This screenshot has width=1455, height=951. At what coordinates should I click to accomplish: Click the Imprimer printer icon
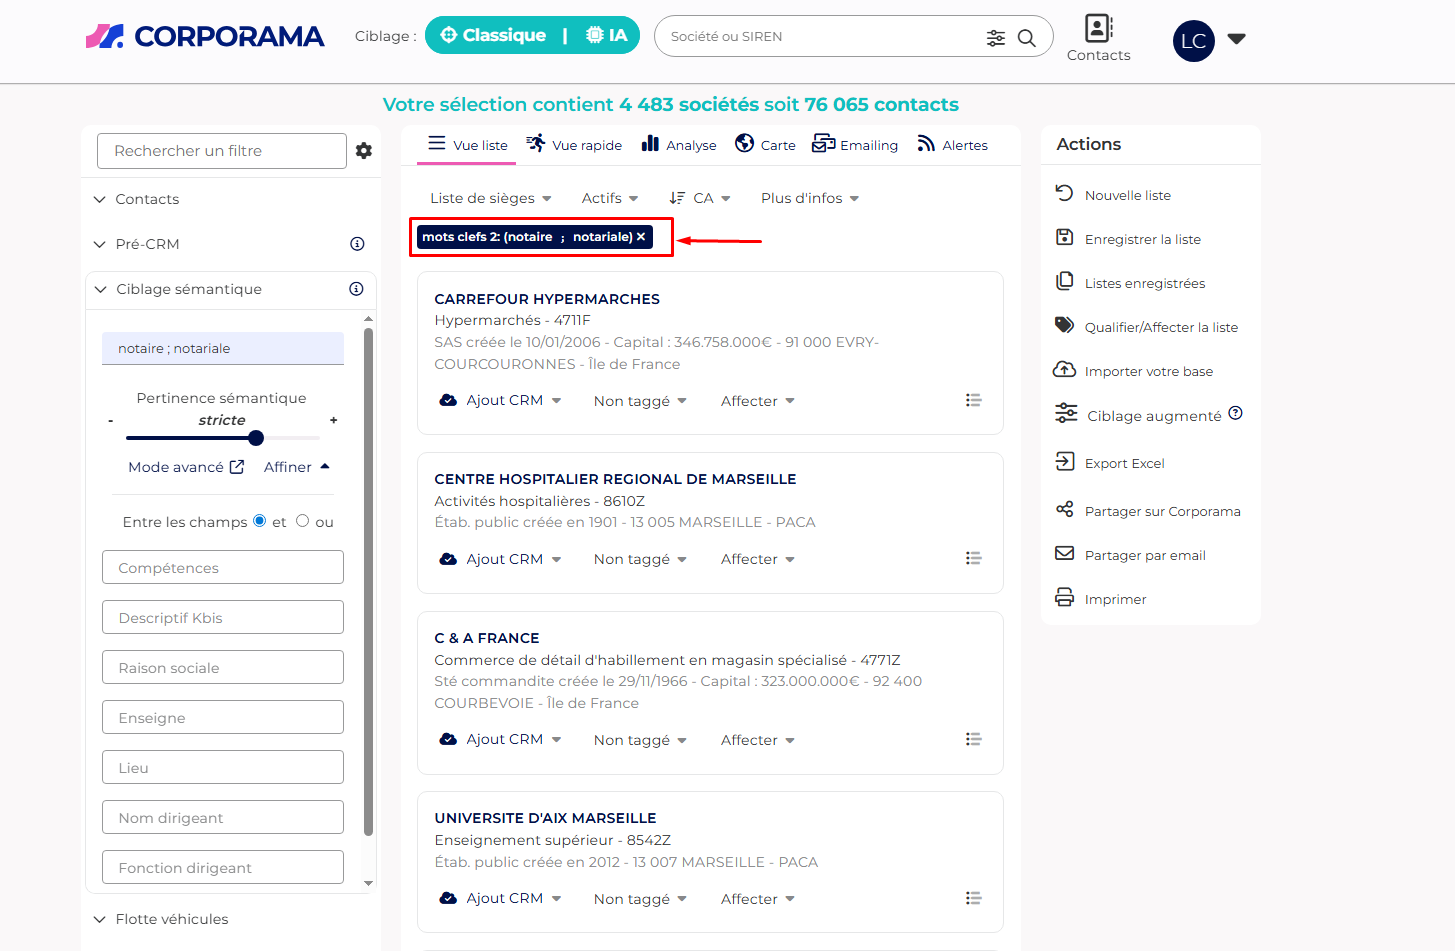click(1065, 598)
